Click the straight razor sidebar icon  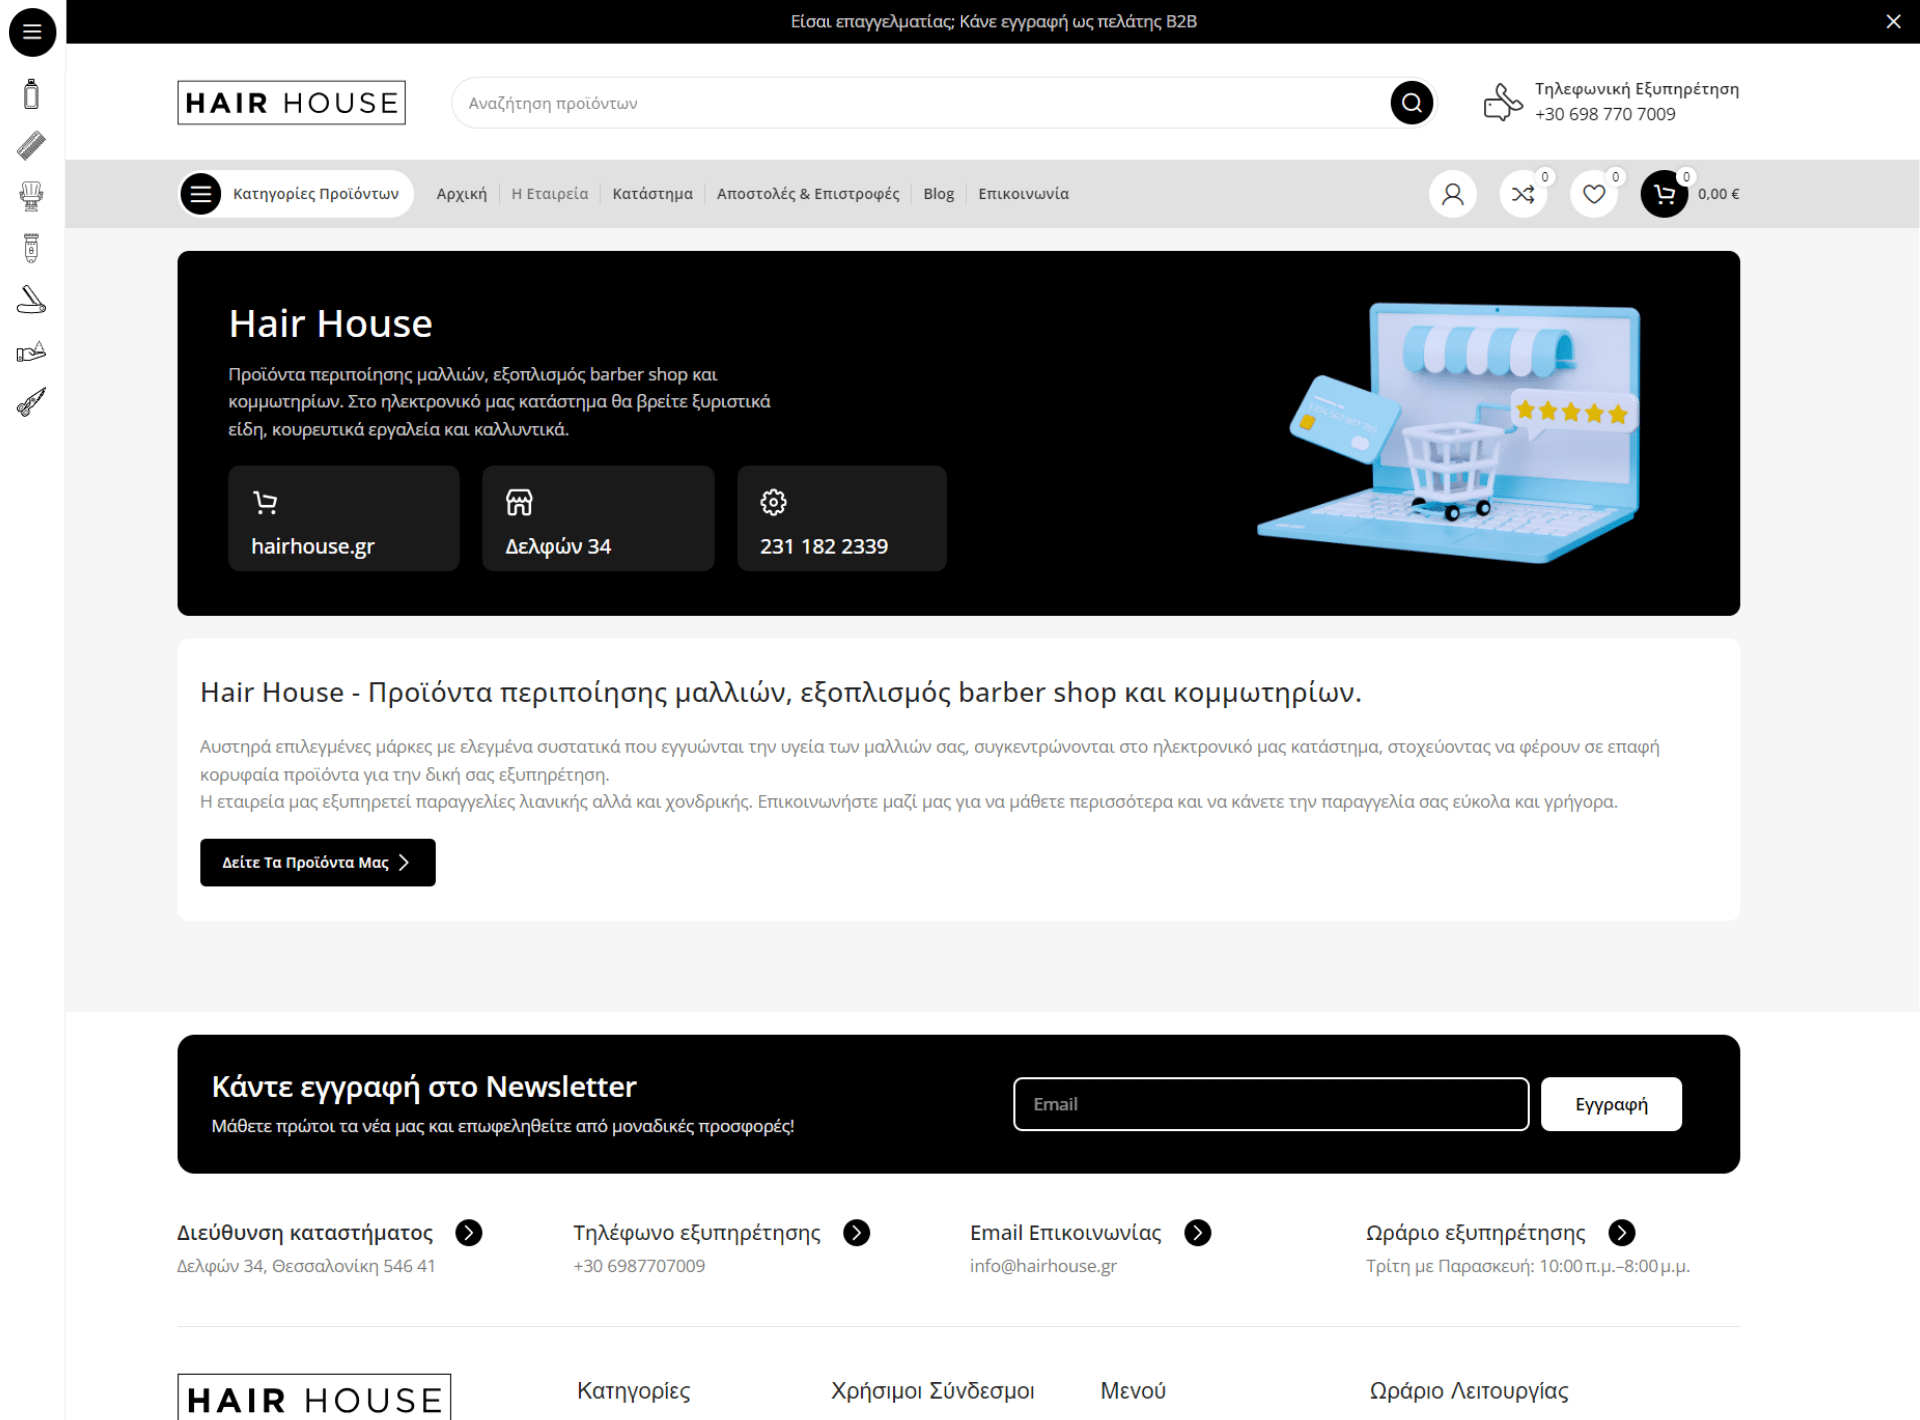tap(31, 299)
